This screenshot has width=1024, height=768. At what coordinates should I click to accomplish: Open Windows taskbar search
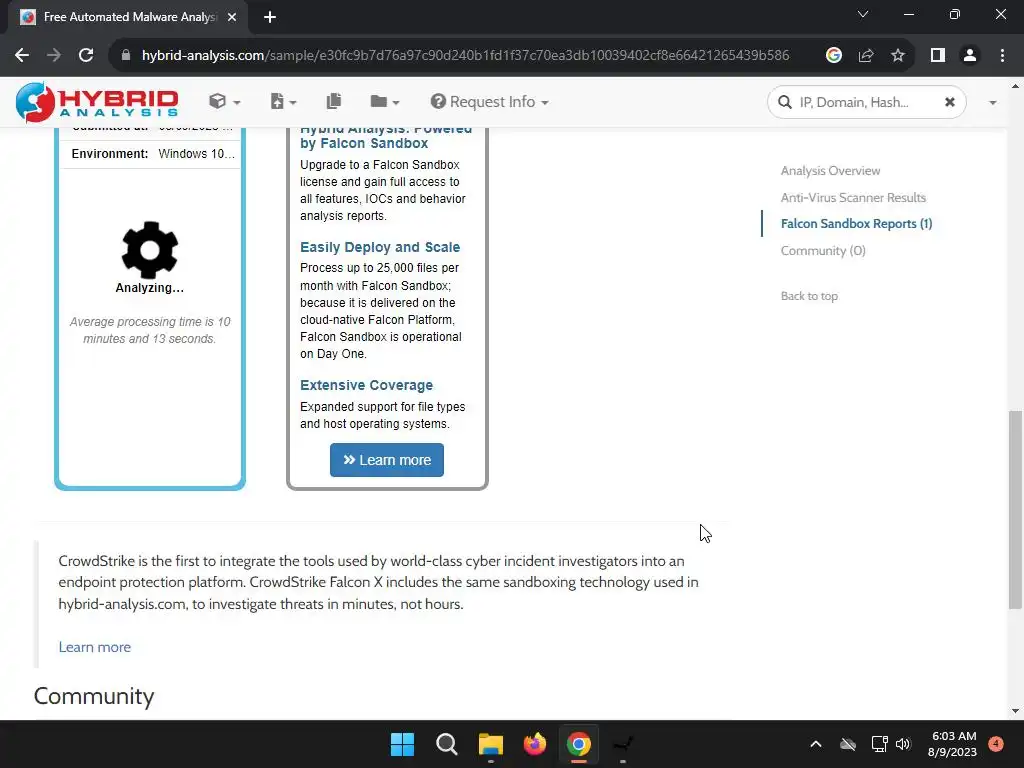(447, 744)
